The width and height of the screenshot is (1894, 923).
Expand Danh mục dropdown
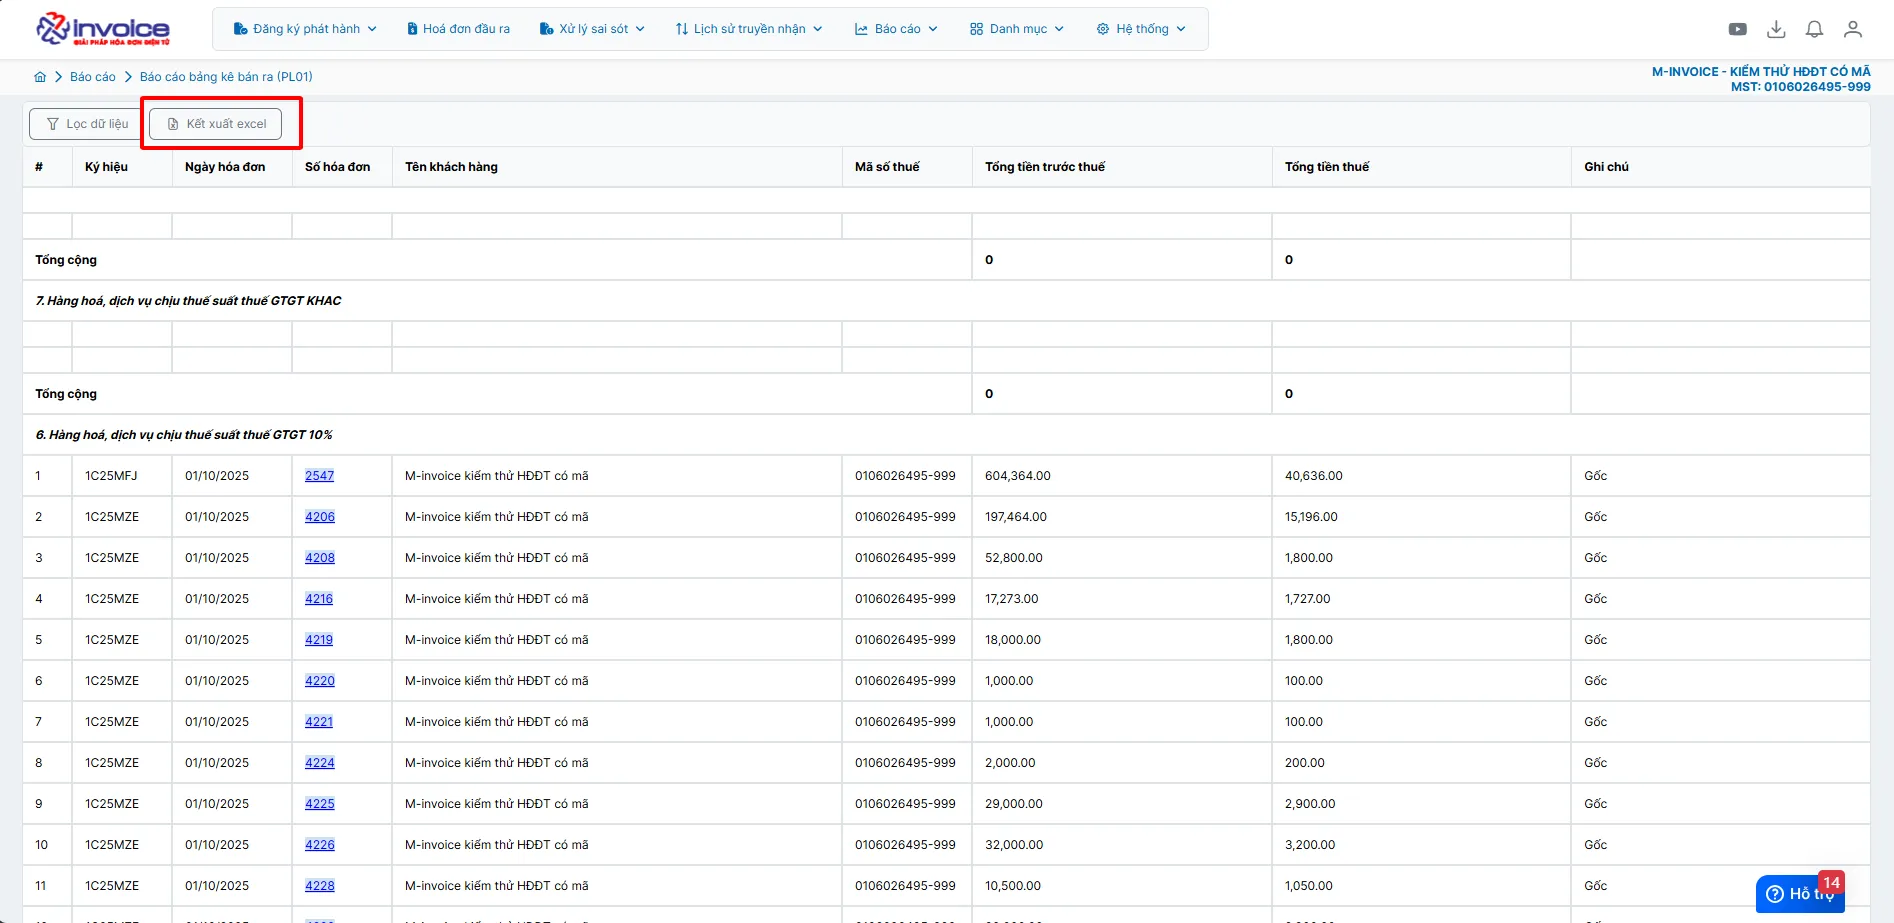[x=1017, y=29]
